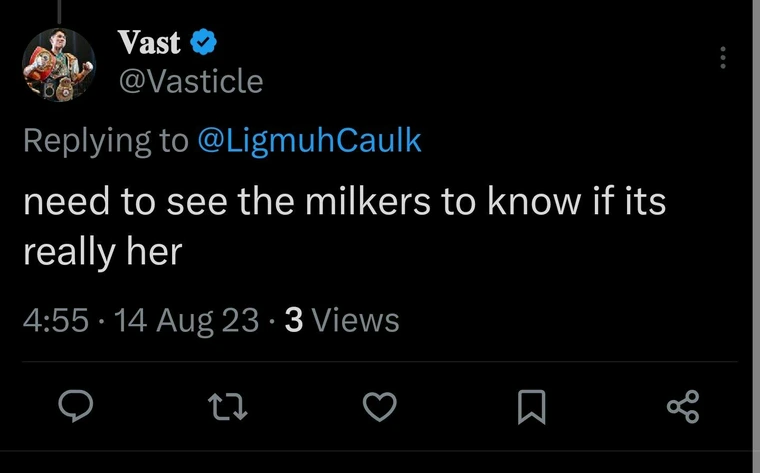The width and height of the screenshot is (760, 473).
Task: Bookmark this tweet
Action: (x=532, y=407)
